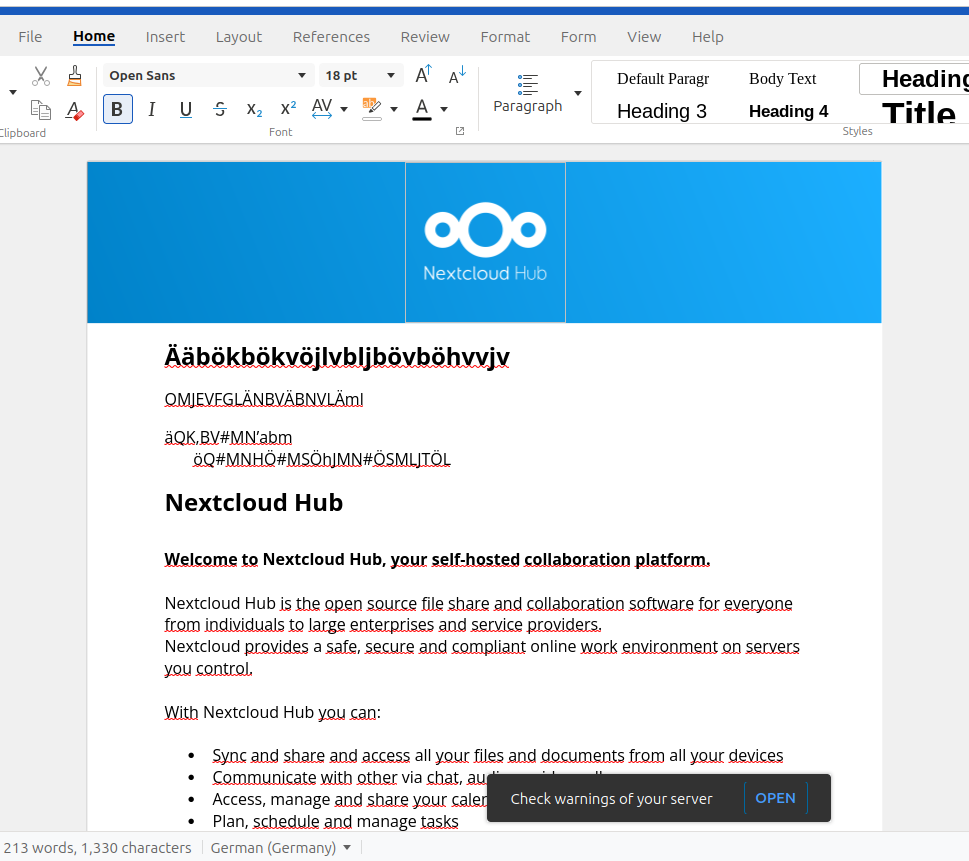The image size is (969, 861).
Task: Toggle Italic formatting
Action: click(151, 109)
